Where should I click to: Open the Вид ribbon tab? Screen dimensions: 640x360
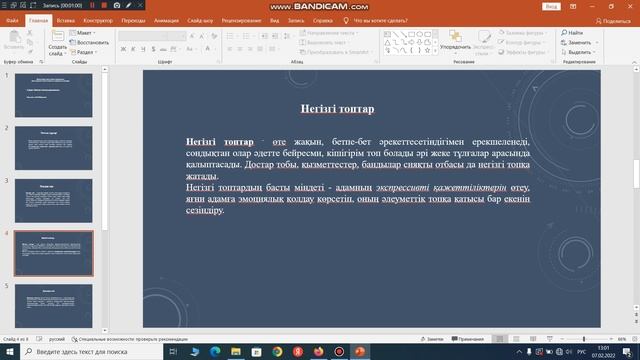(274, 20)
